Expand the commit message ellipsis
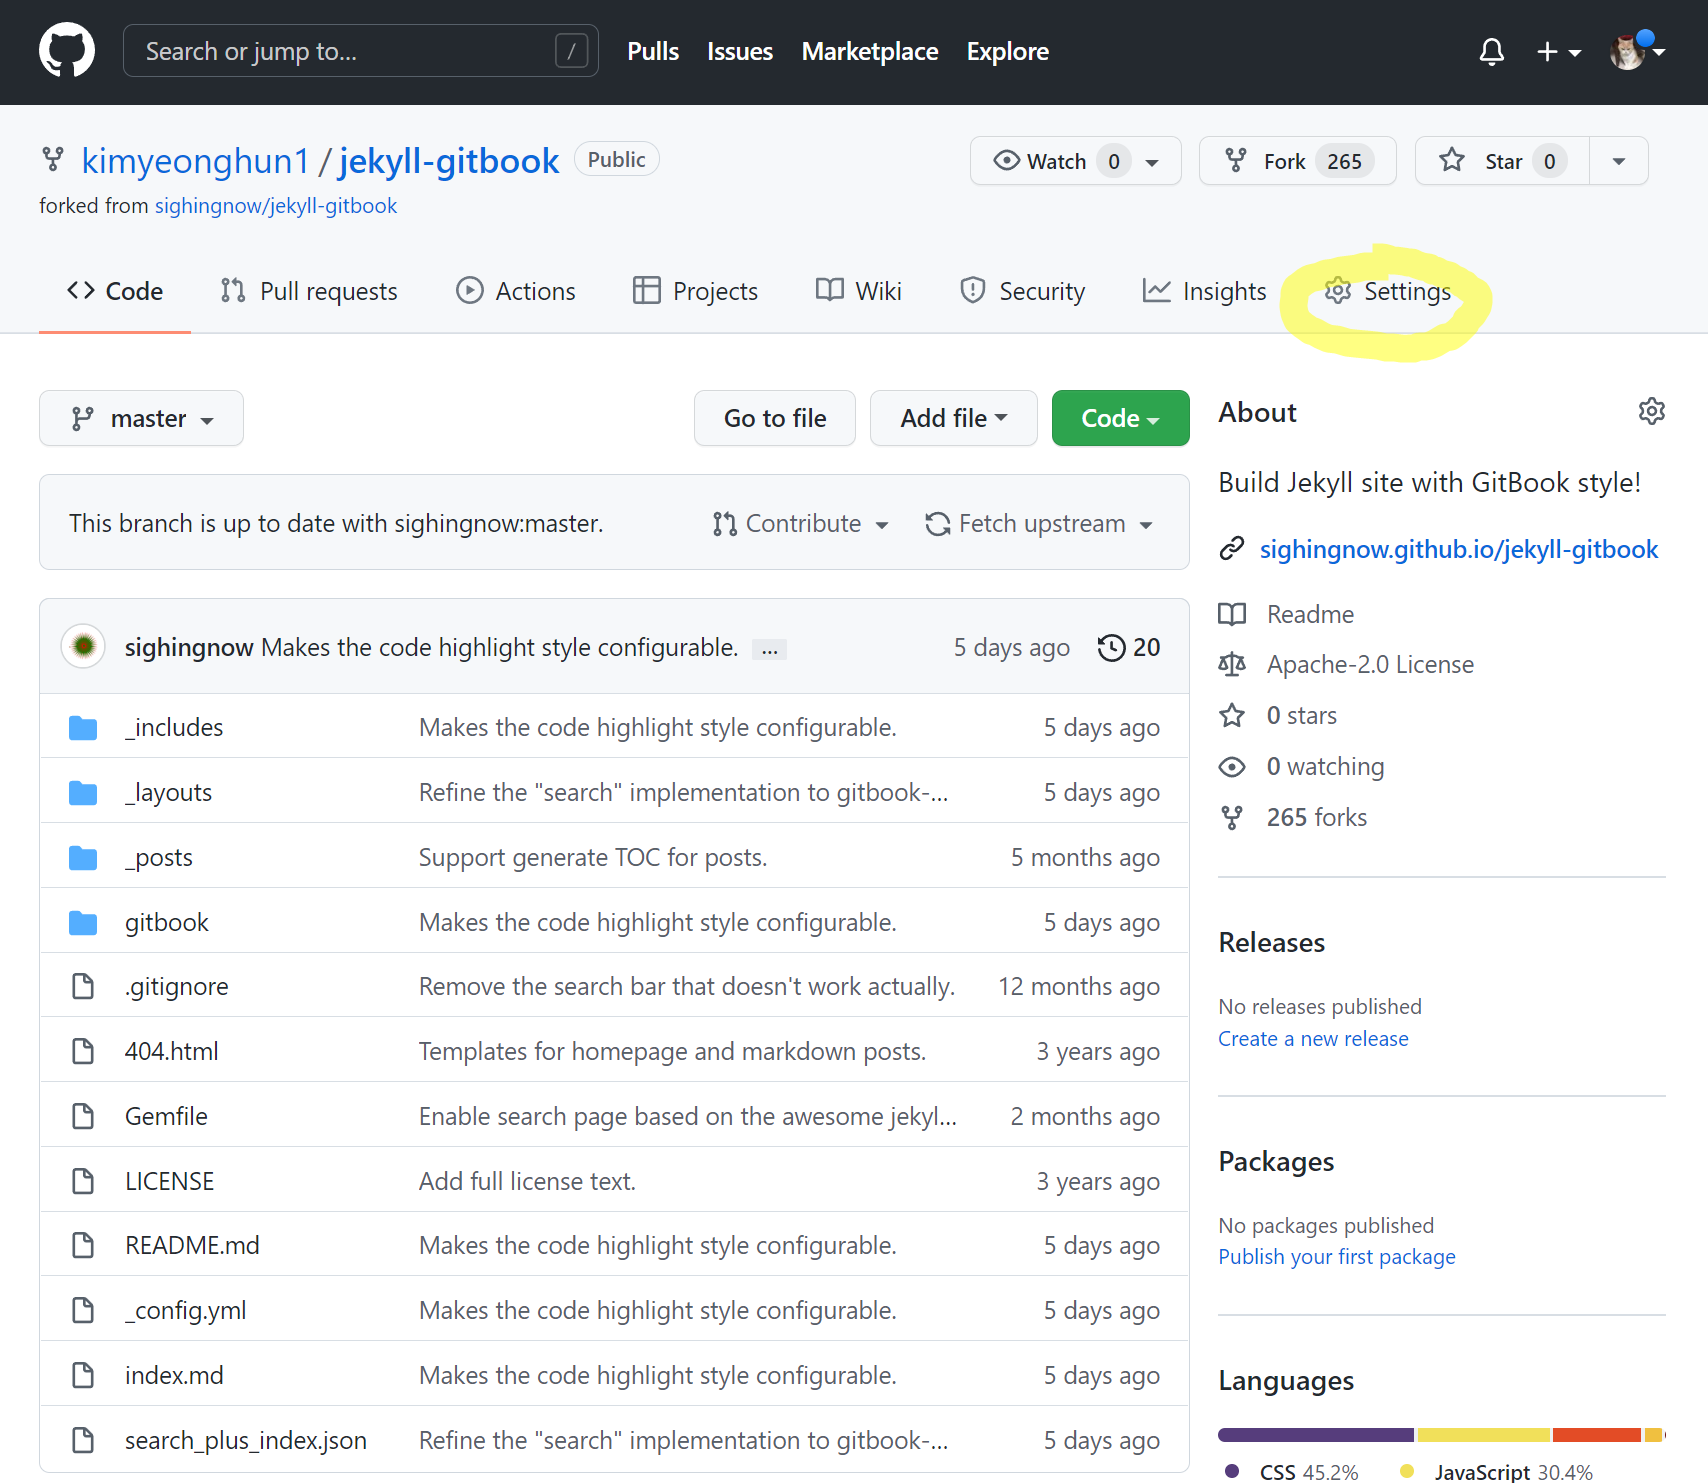 coord(769,650)
